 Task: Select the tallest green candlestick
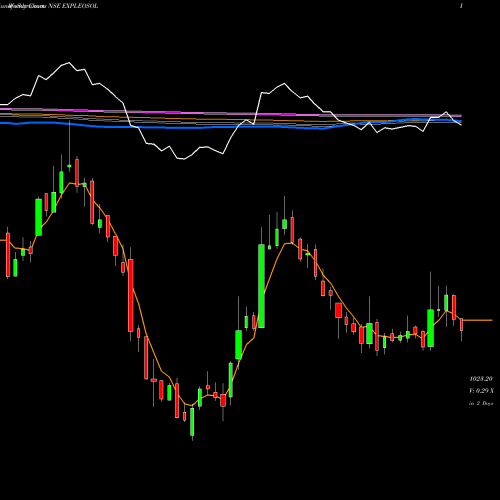[x=261, y=286]
